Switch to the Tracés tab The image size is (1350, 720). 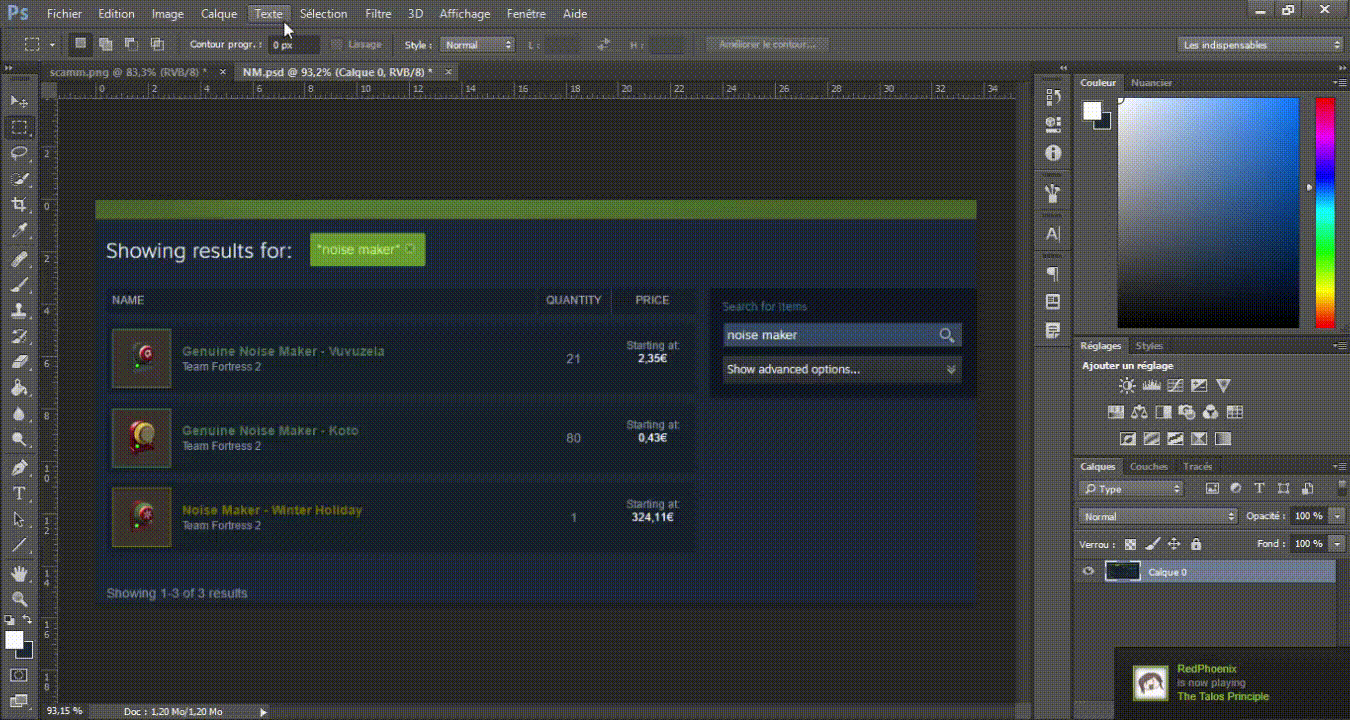(x=1197, y=467)
